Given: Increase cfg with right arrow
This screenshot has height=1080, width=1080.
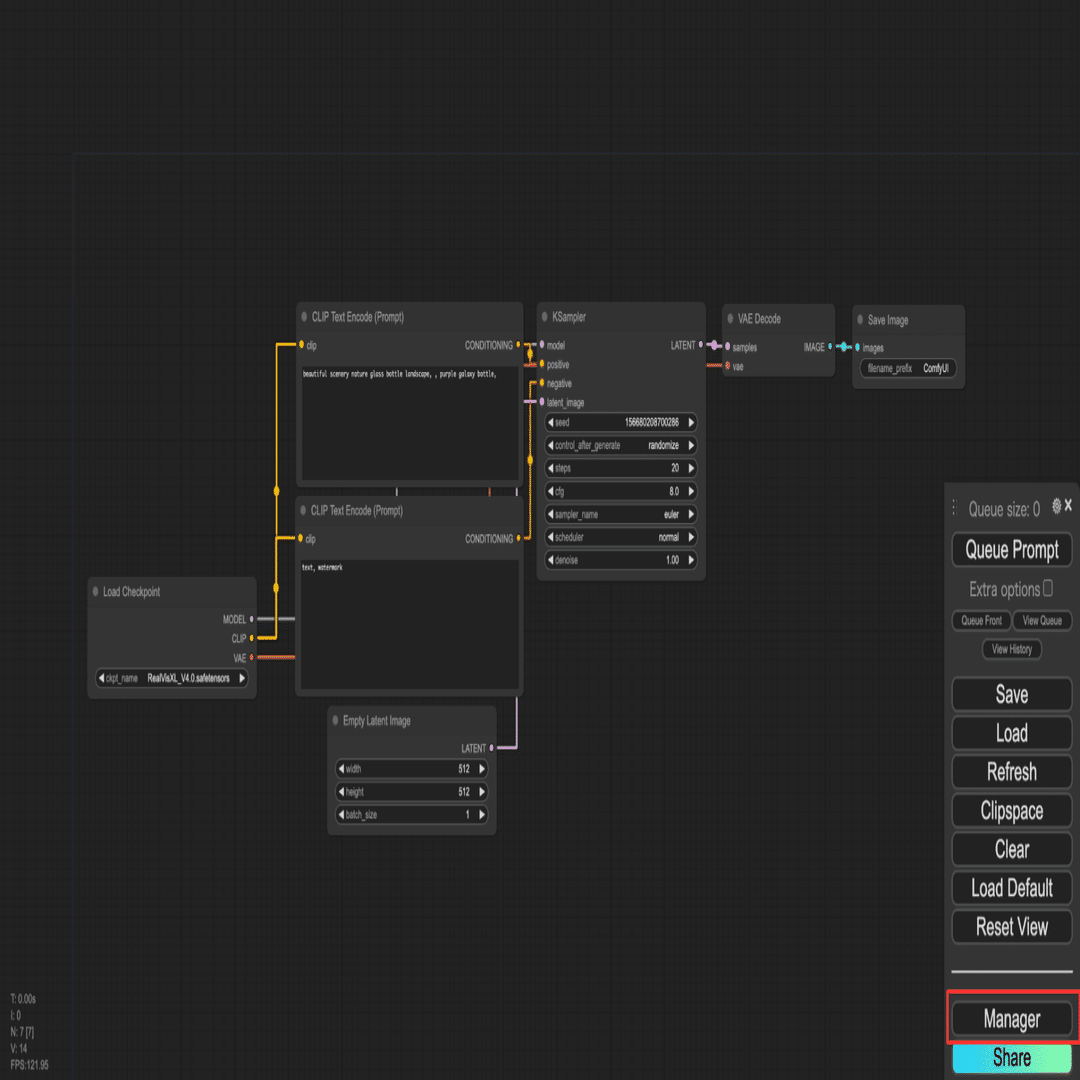Looking at the screenshot, I should click(x=691, y=491).
